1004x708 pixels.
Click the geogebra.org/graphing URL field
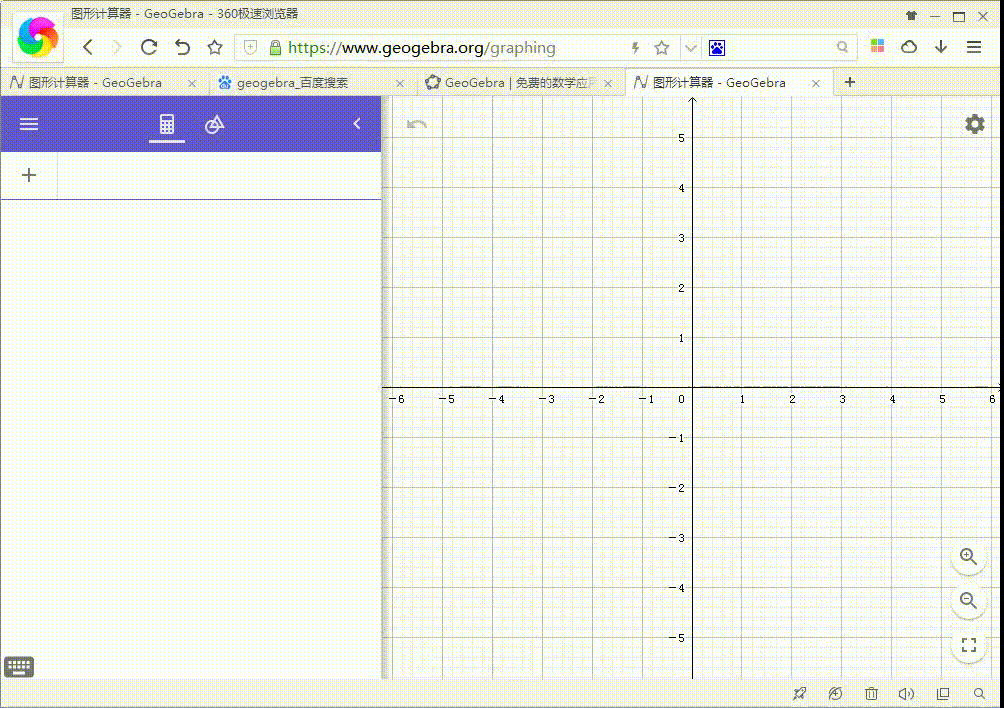tap(421, 47)
